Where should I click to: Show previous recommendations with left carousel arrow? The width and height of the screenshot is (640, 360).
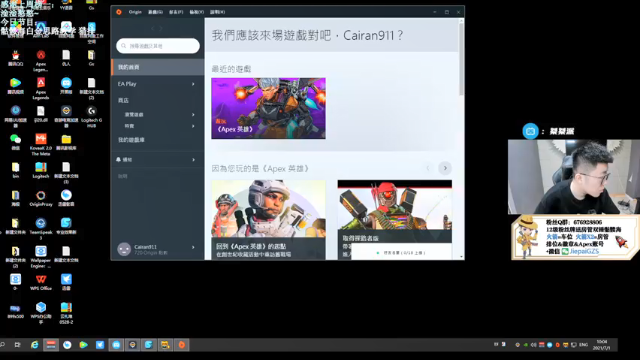[428, 168]
